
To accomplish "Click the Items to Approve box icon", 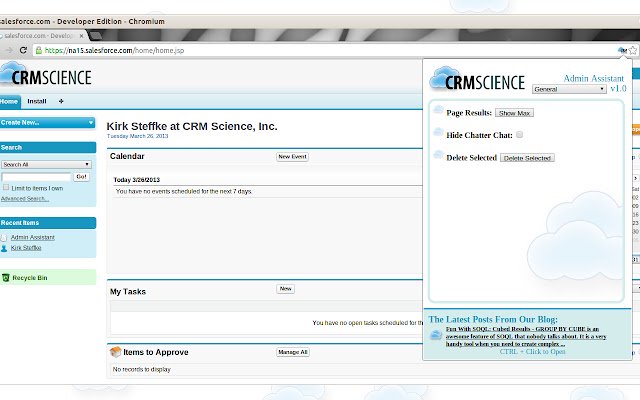I will click(x=116, y=352).
